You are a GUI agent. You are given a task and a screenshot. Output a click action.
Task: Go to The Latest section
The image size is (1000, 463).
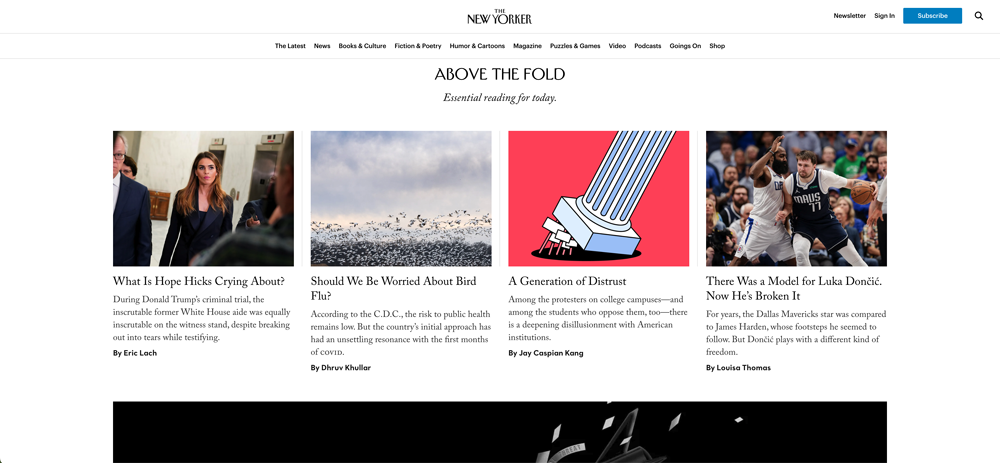[x=290, y=46]
